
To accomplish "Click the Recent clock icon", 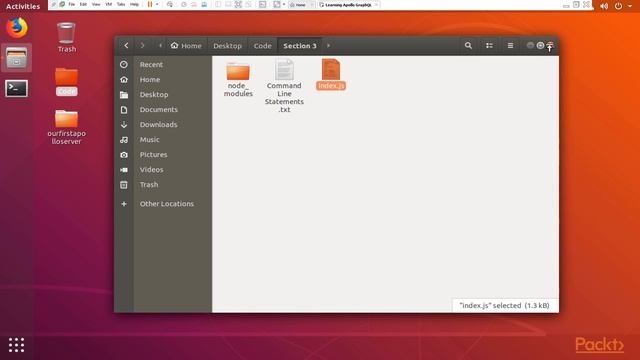I will pos(124,64).
